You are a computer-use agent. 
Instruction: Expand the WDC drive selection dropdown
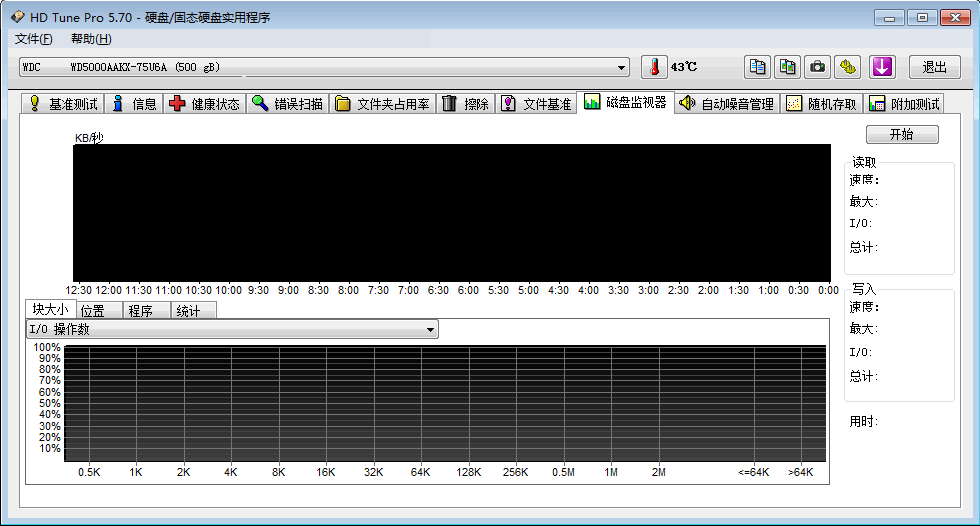(622, 68)
